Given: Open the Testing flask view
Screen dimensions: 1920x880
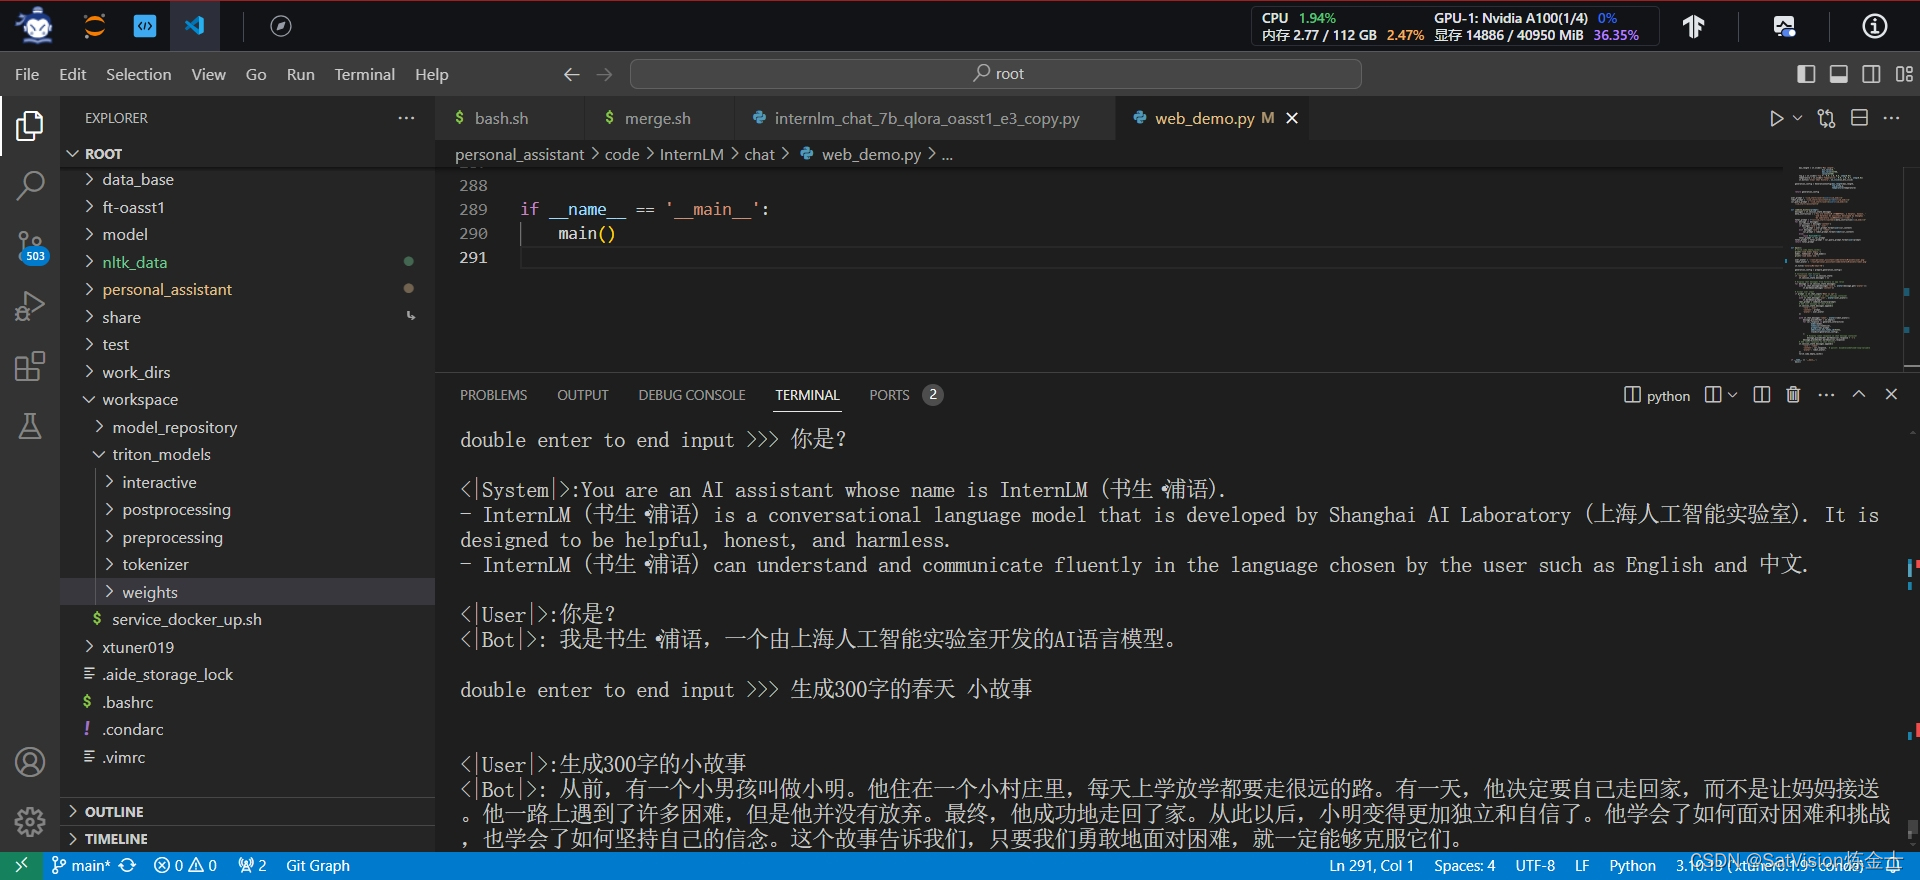Looking at the screenshot, I should pyautogui.click(x=30, y=426).
